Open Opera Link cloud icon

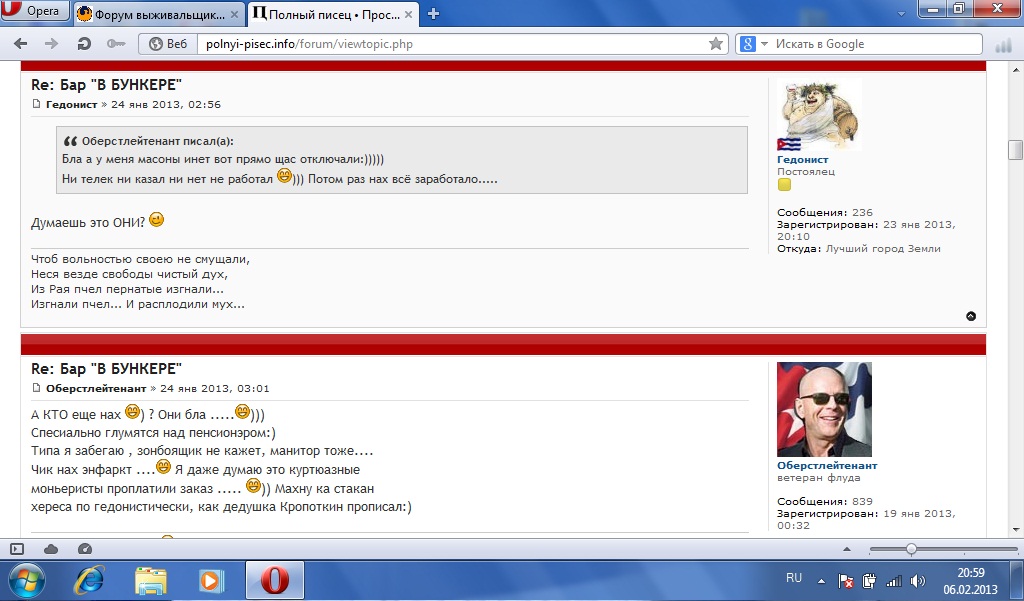51,549
